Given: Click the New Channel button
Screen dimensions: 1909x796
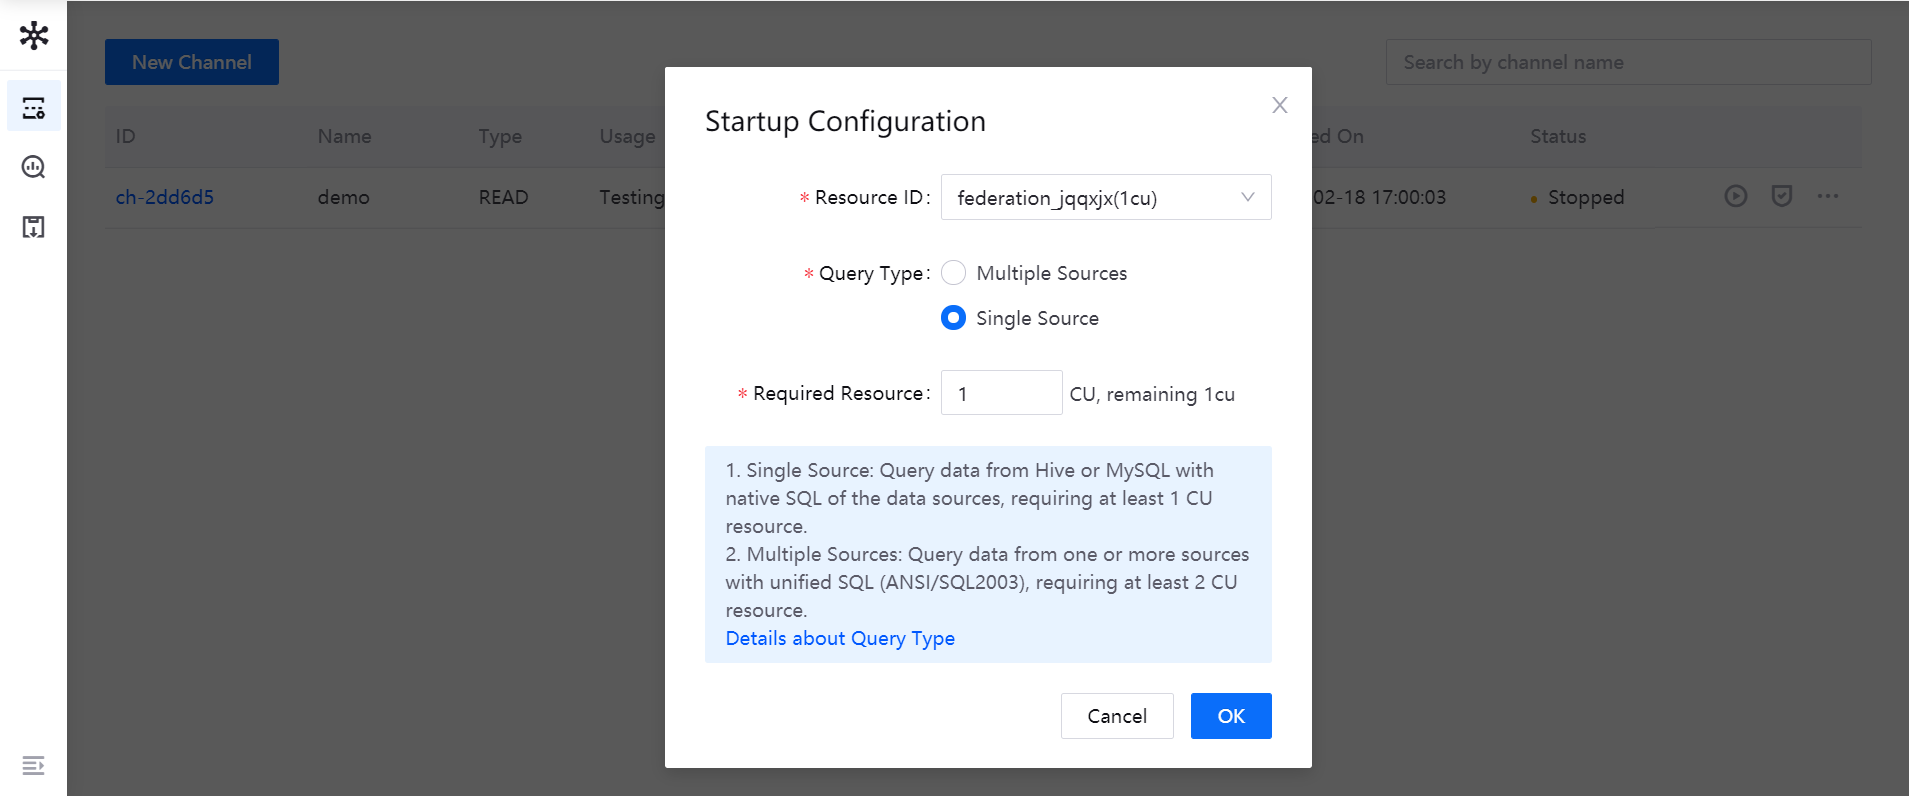Looking at the screenshot, I should [192, 62].
